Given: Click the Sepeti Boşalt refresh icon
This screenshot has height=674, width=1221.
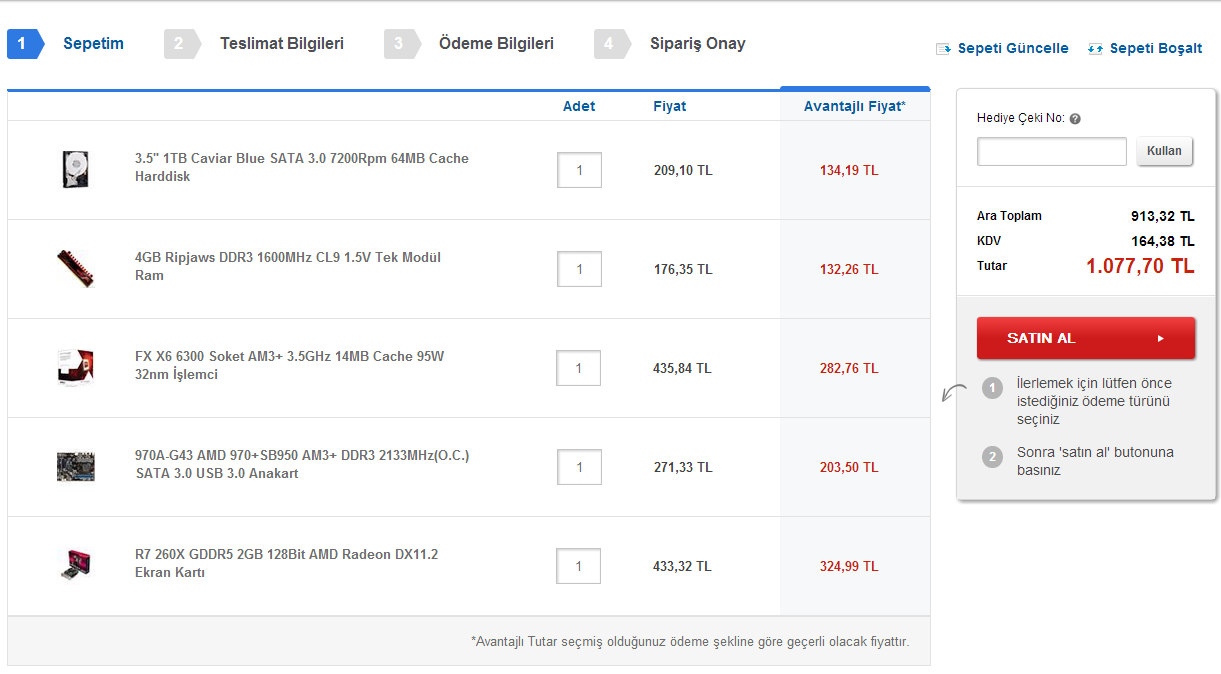Looking at the screenshot, I should click(1095, 49).
